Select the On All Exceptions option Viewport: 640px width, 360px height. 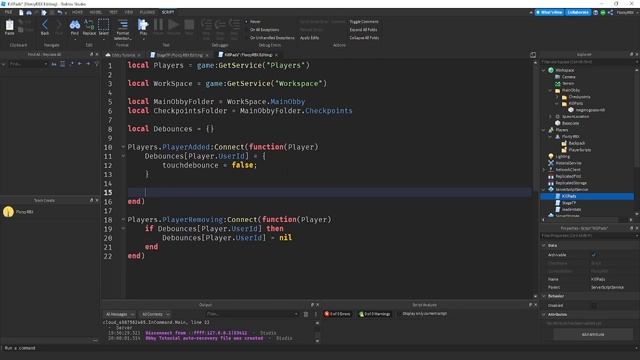click(x=264, y=30)
